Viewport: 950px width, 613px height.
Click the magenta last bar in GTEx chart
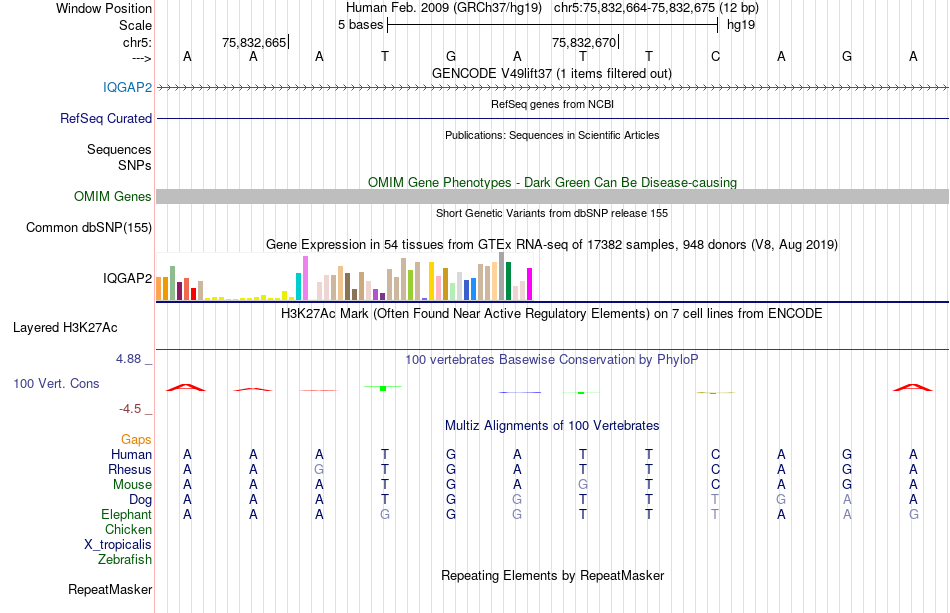point(529,284)
